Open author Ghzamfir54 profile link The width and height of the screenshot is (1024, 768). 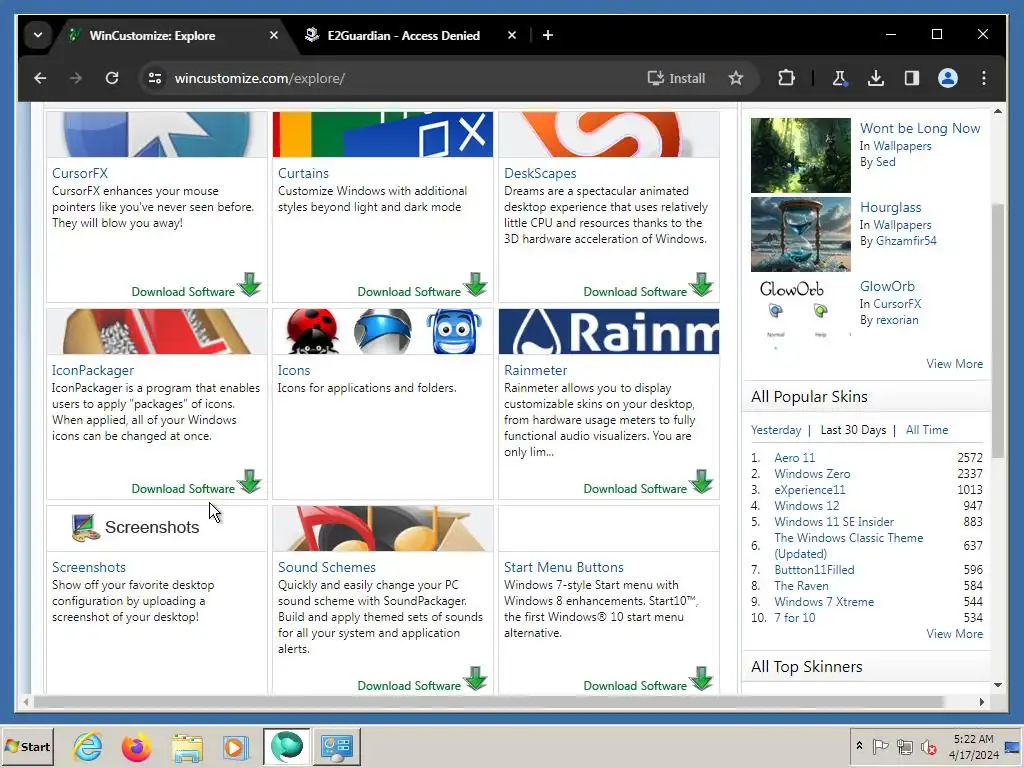pyautogui.click(x=906, y=241)
